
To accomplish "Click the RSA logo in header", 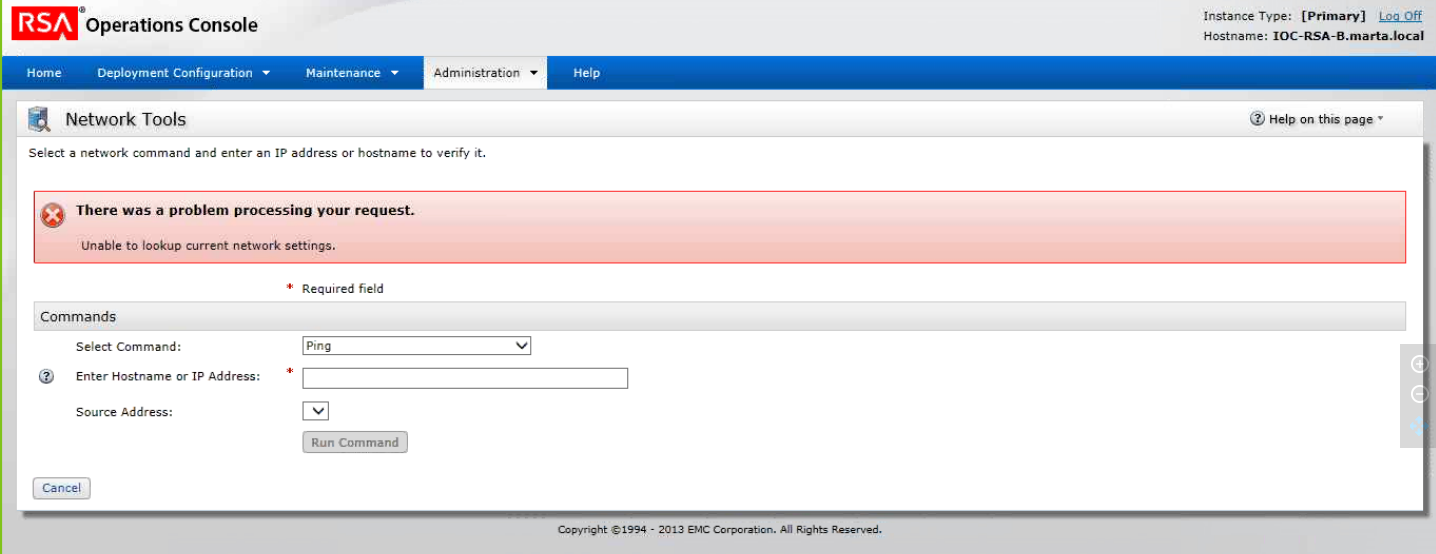I will coord(44,24).
